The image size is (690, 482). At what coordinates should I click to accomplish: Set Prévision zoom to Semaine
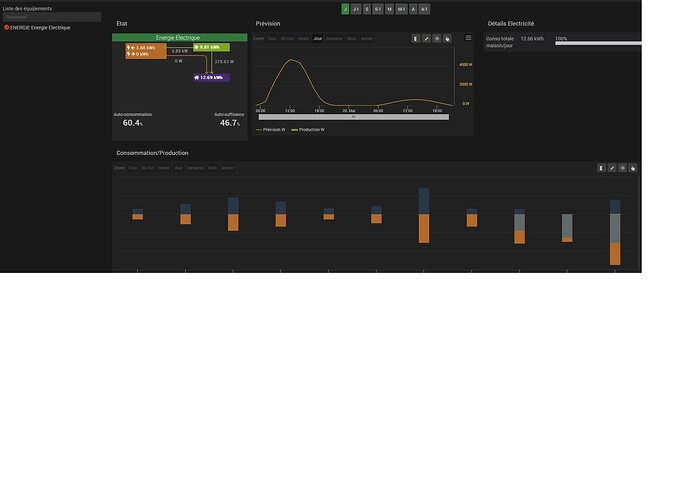[x=334, y=39]
